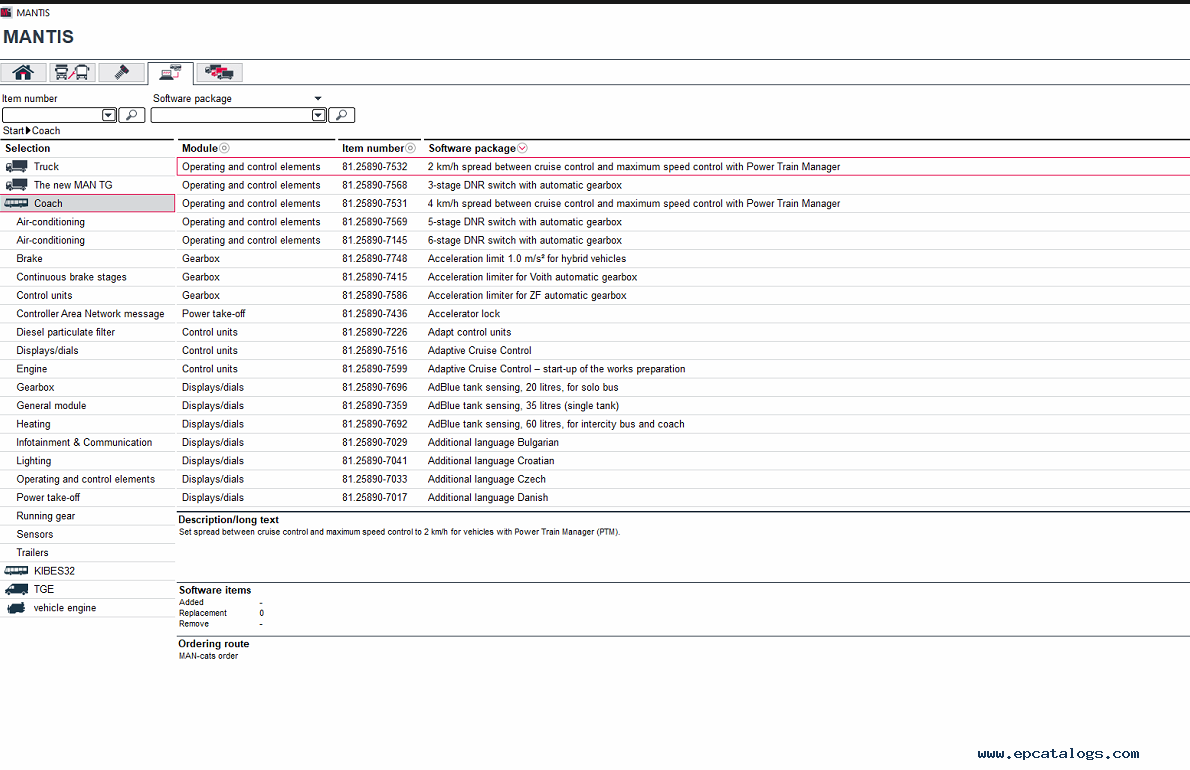The height and width of the screenshot is (770, 1190).
Task: Open the Item number dropdown arrow
Action: 109,115
